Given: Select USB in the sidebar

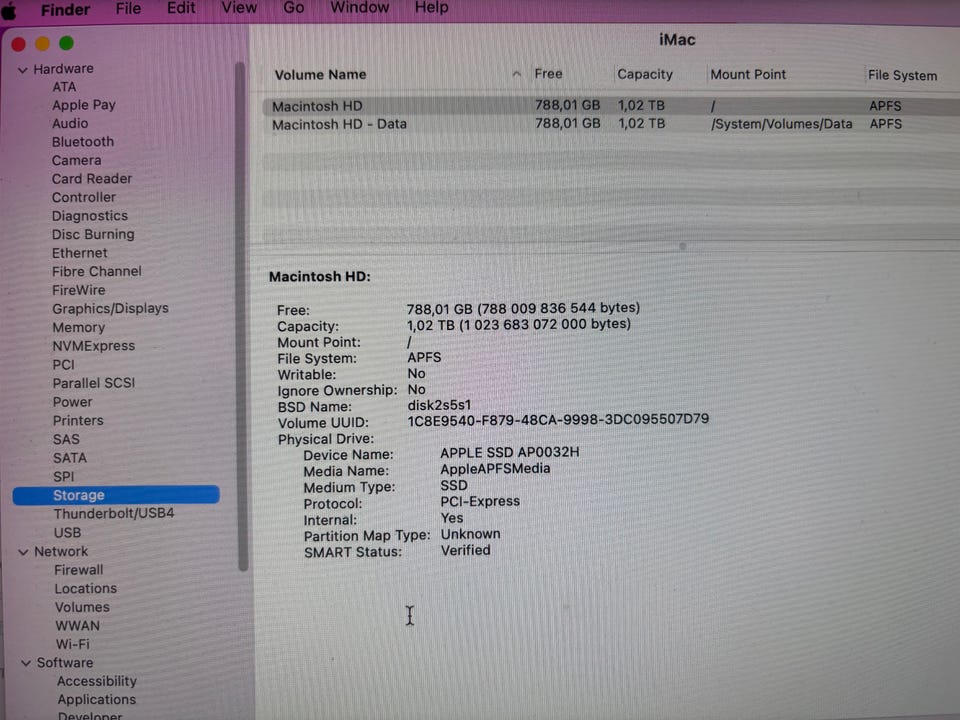Looking at the screenshot, I should [x=67, y=533].
